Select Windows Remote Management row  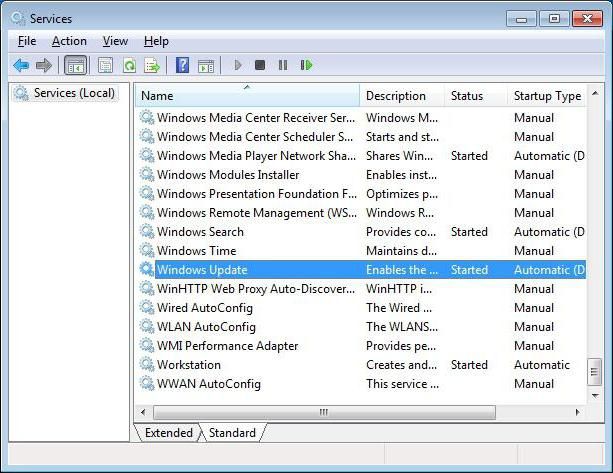click(362, 212)
